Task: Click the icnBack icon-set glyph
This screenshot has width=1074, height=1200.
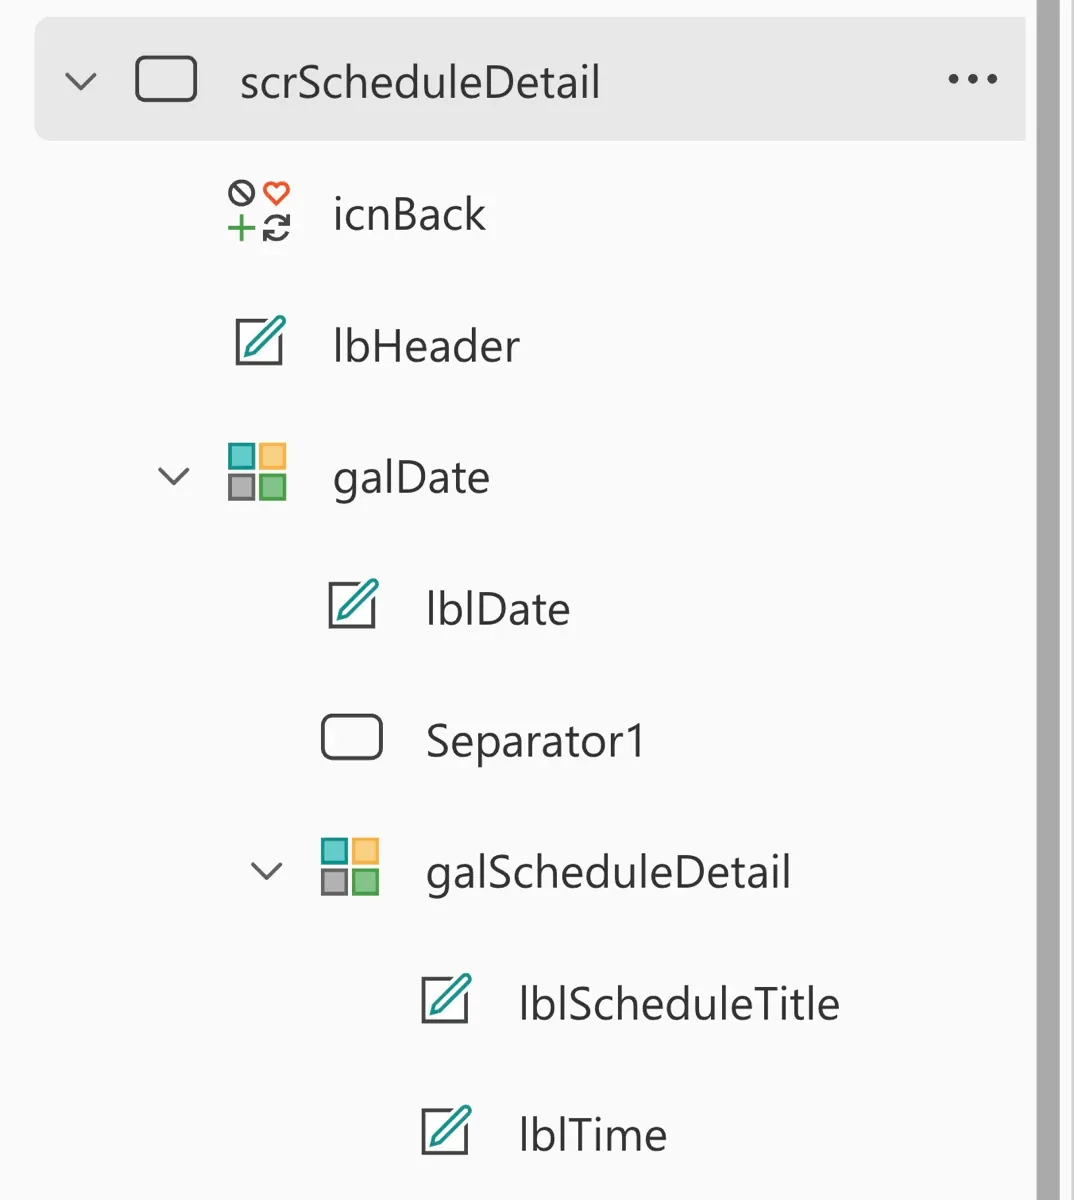Action: (258, 211)
